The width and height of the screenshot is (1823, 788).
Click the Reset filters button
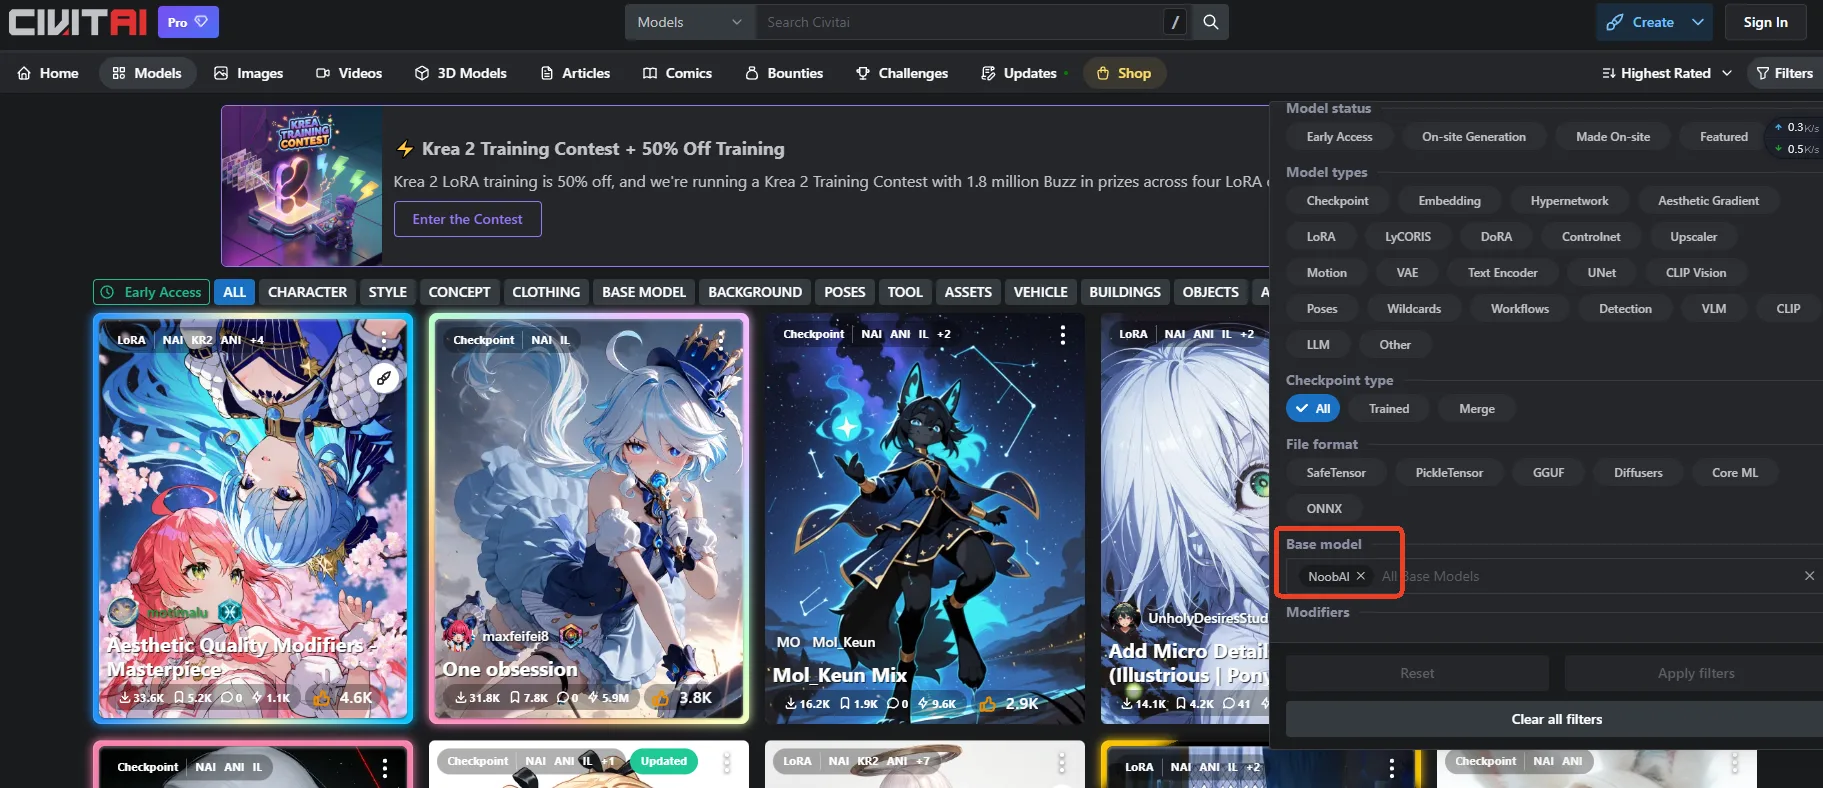pyautogui.click(x=1417, y=673)
